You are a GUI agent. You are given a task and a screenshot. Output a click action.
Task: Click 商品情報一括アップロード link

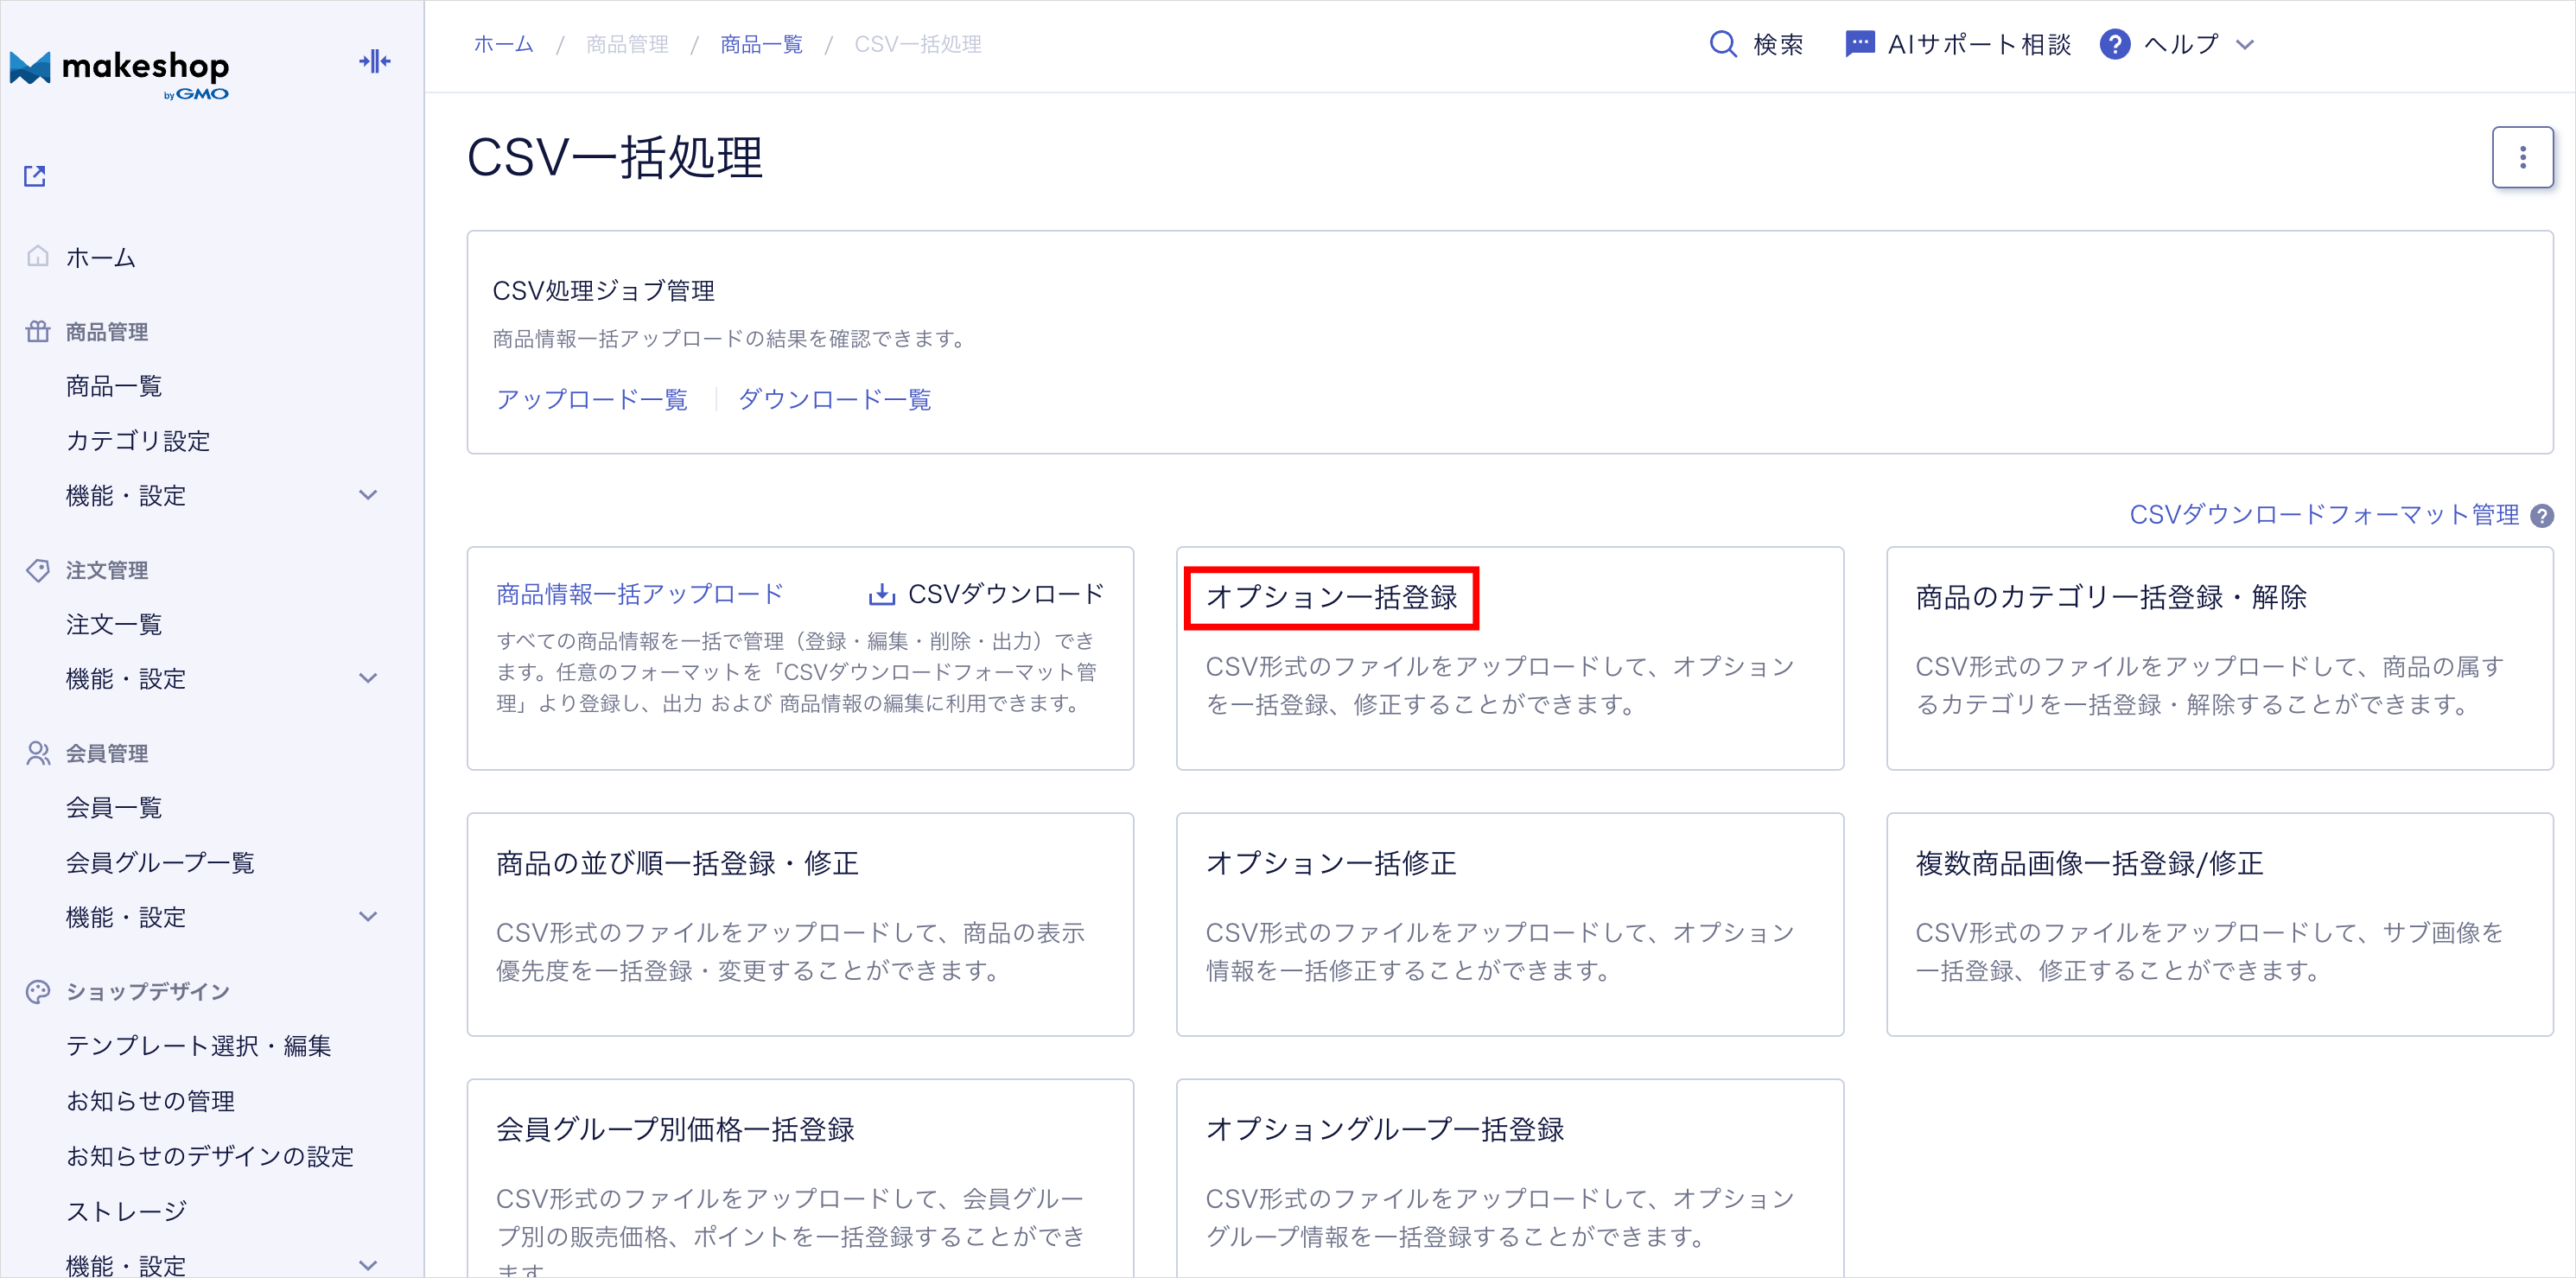640,594
